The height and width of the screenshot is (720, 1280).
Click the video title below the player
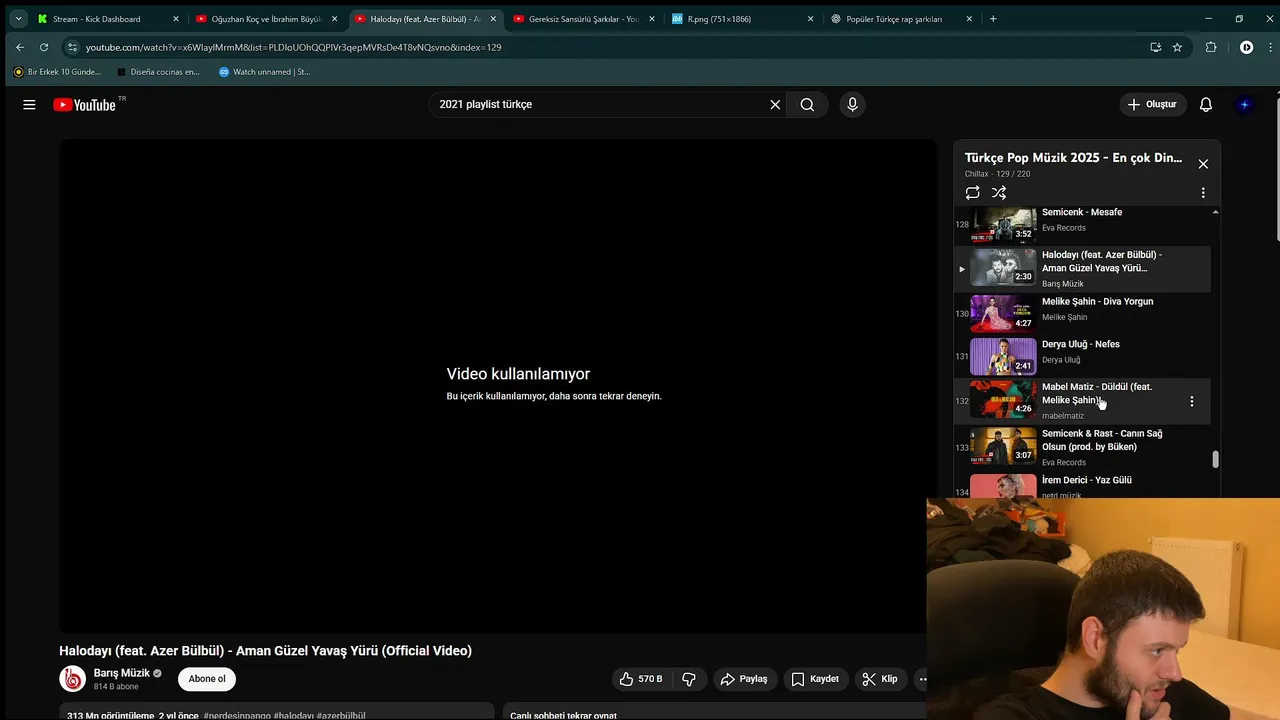tap(265, 651)
